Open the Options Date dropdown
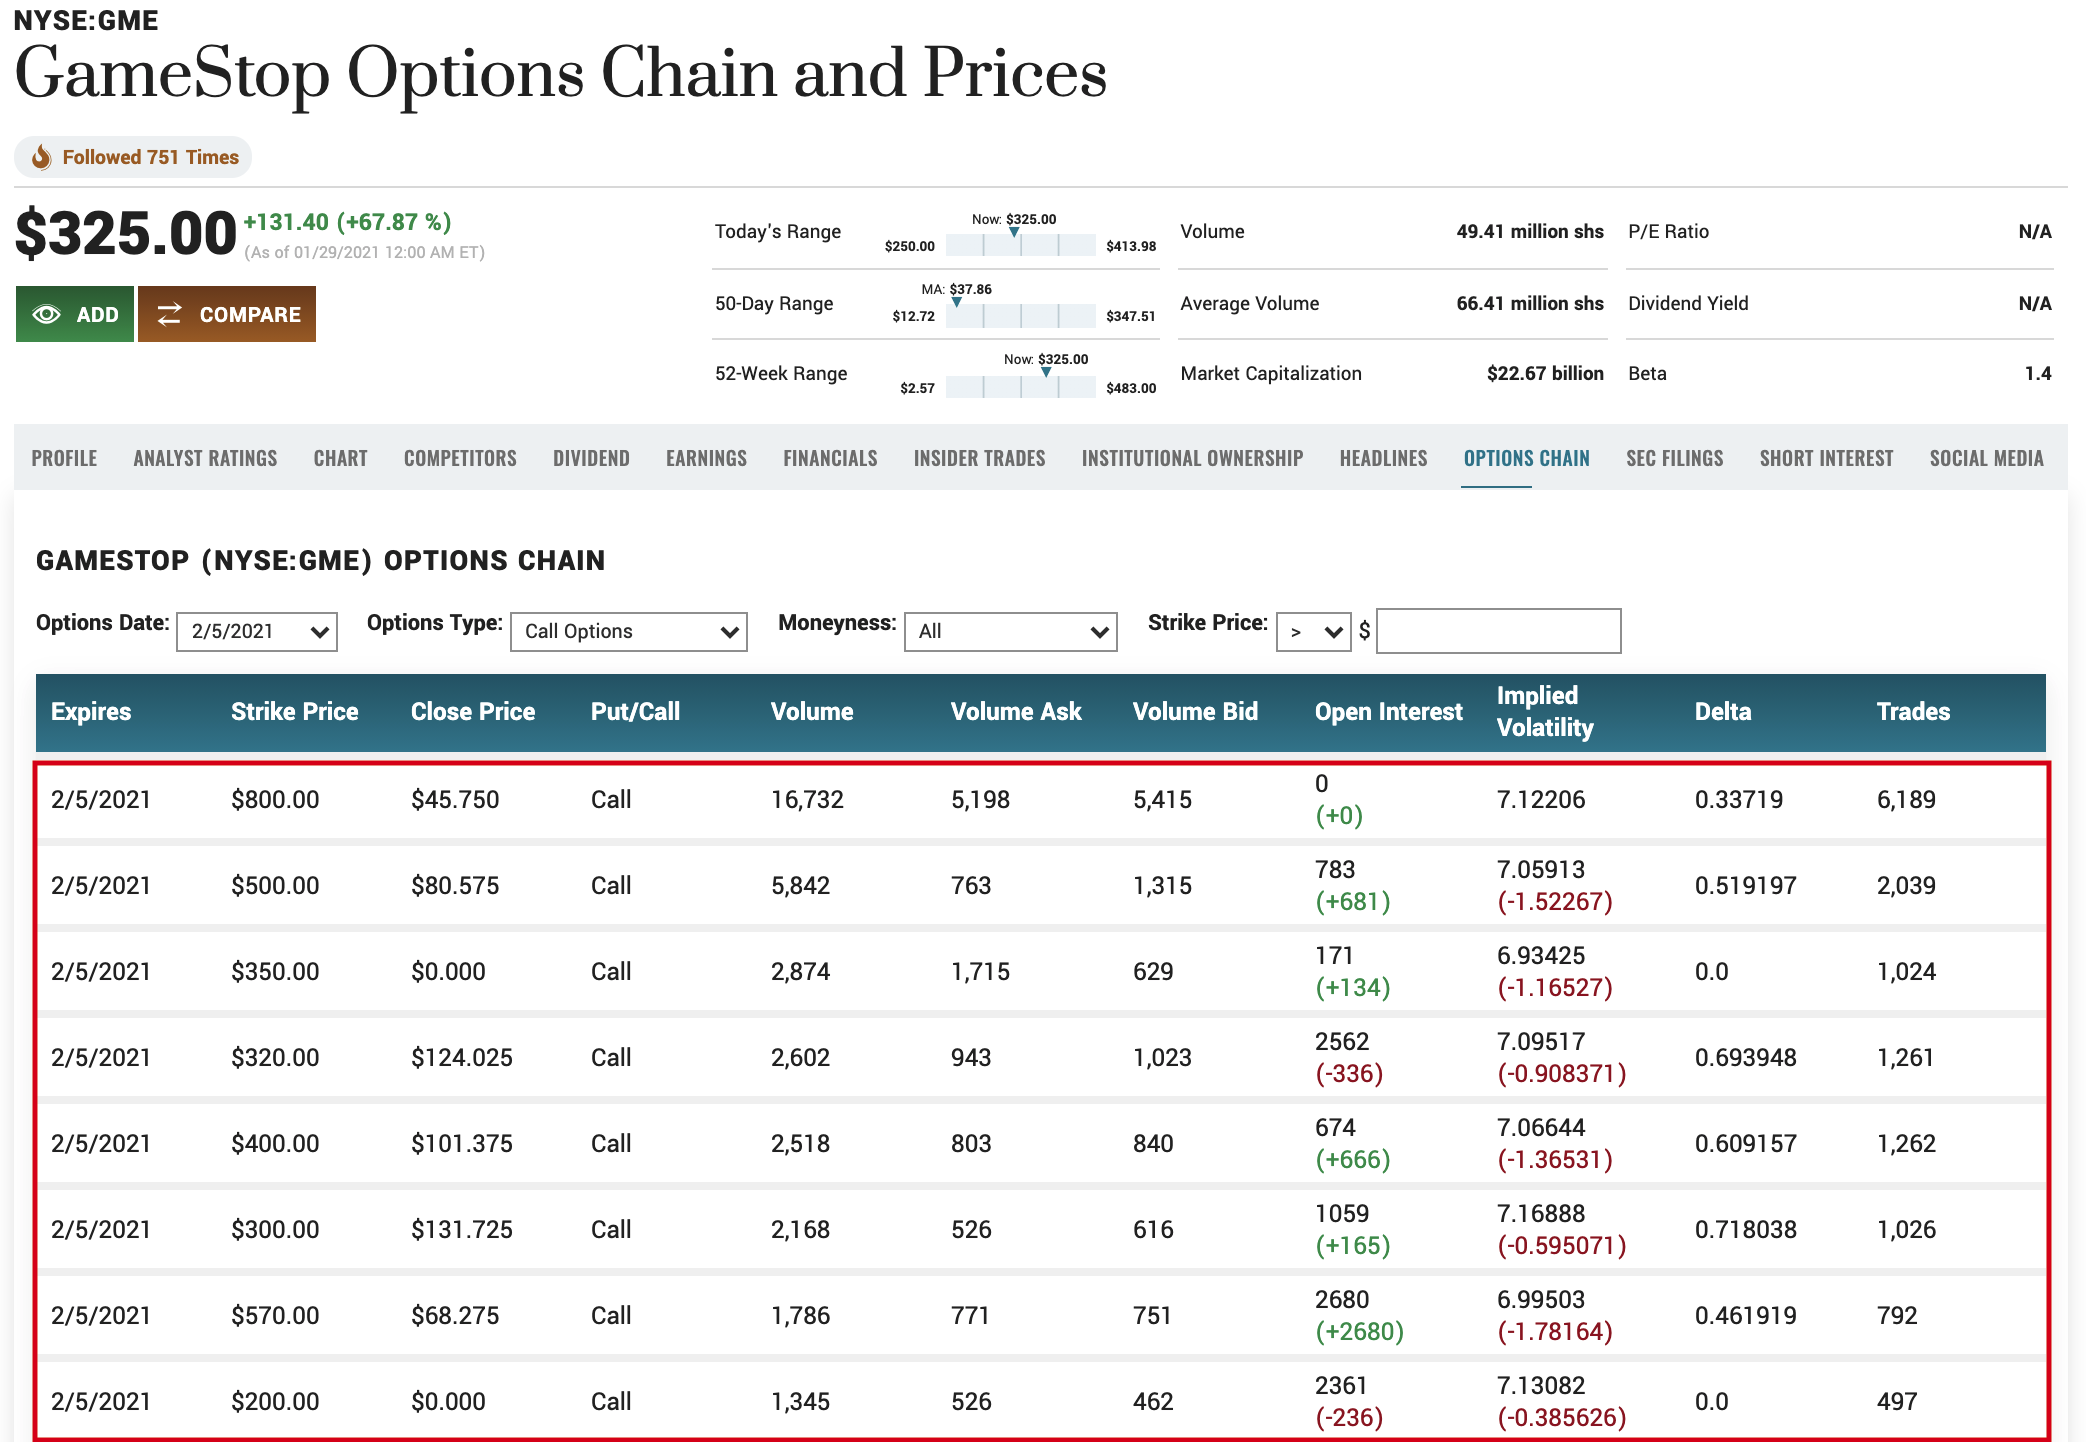Viewport: 2086px width, 1442px height. (257, 632)
